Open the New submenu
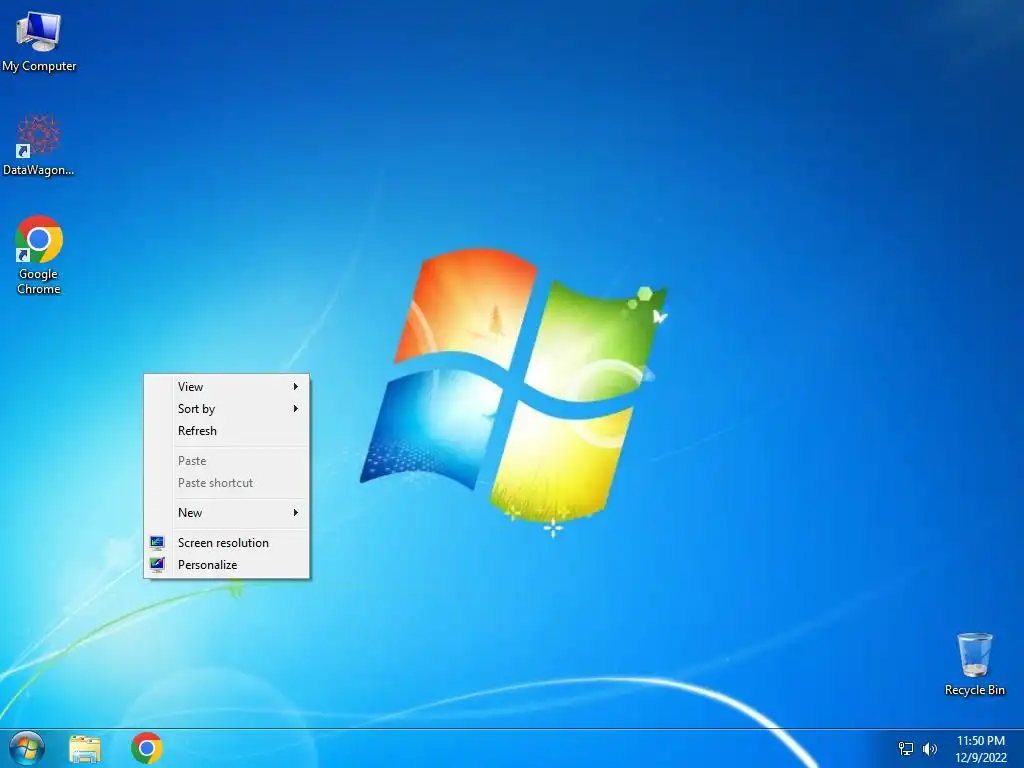This screenshot has height=768, width=1024. [227, 513]
